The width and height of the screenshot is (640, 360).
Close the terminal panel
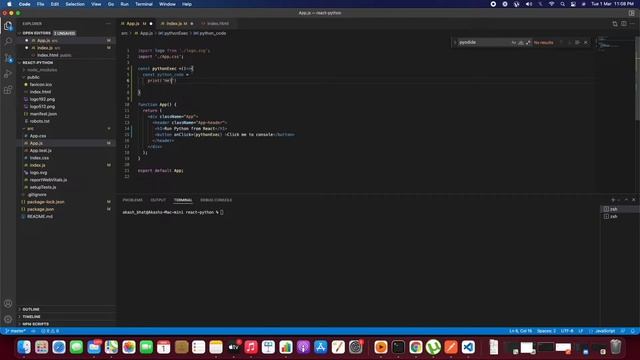point(633,200)
